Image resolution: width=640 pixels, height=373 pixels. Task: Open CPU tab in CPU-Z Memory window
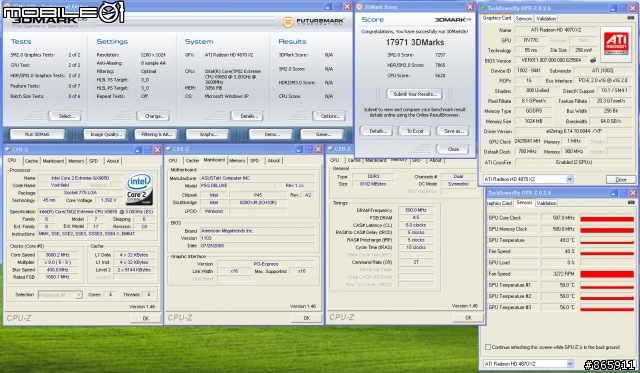[335, 160]
